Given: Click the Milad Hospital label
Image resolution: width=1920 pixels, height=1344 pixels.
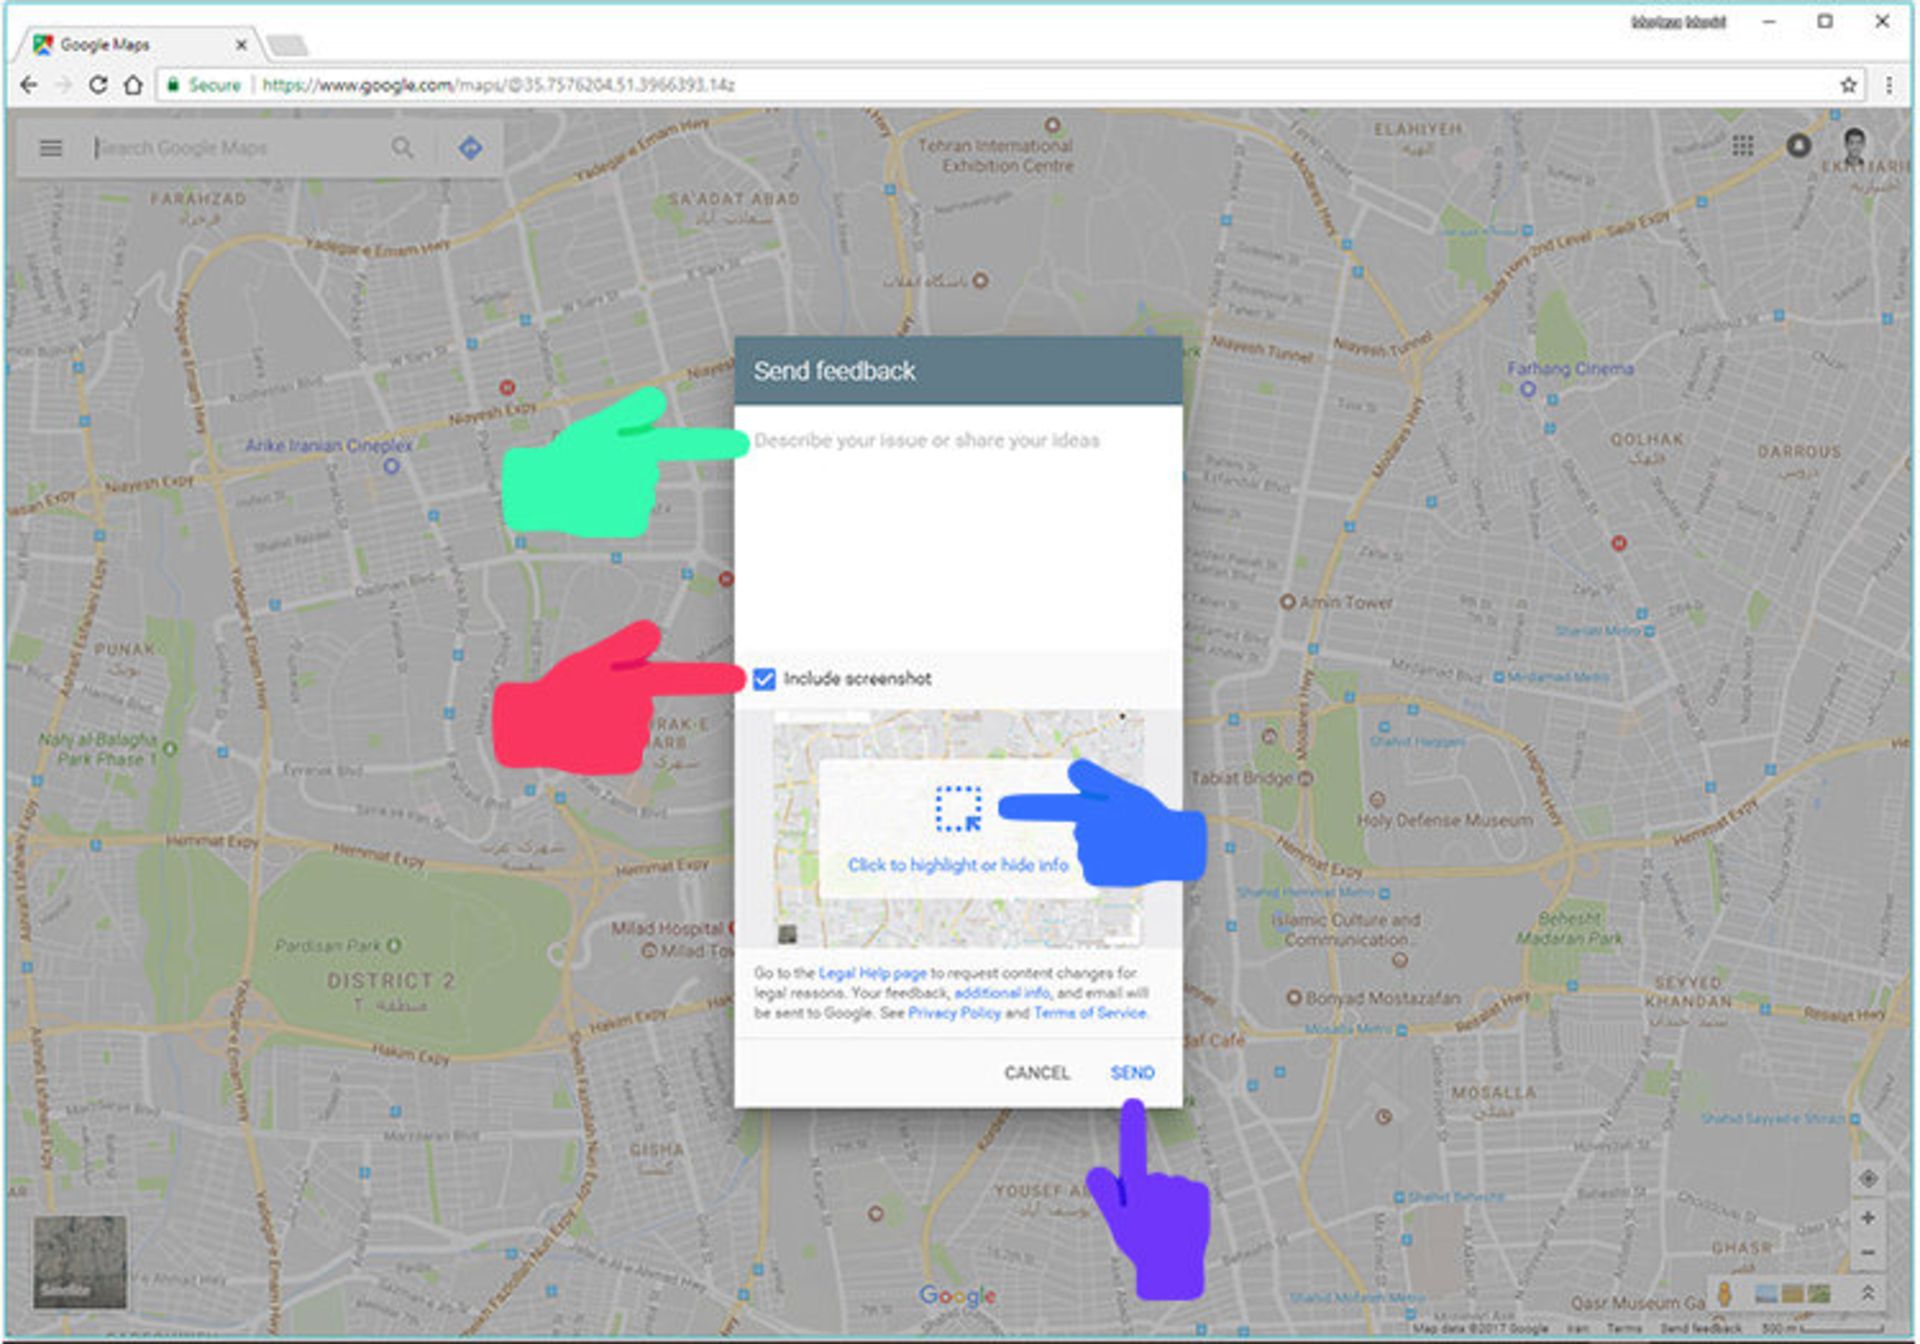Looking at the screenshot, I should [x=666, y=929].
